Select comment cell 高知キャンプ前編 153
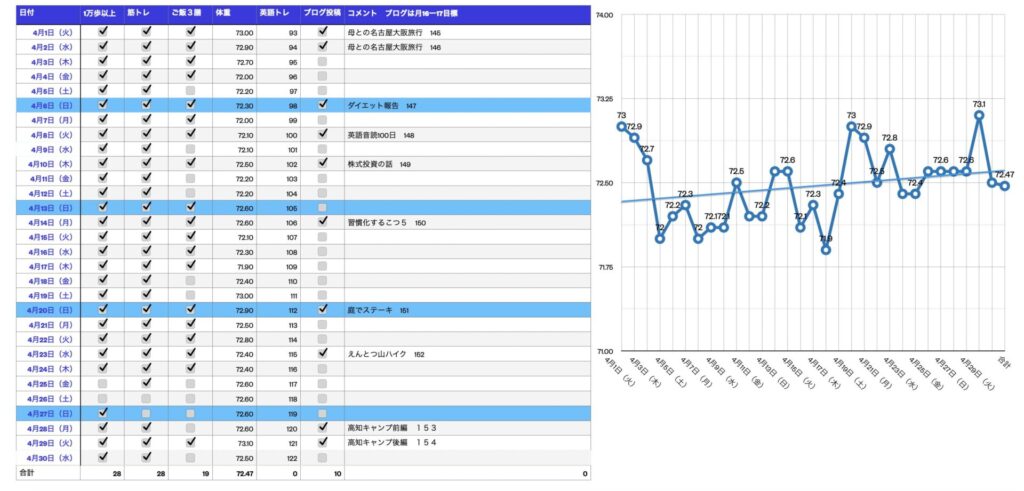Screen dimensions: 1024x491 pyautogui.click(x=468, y=428)
